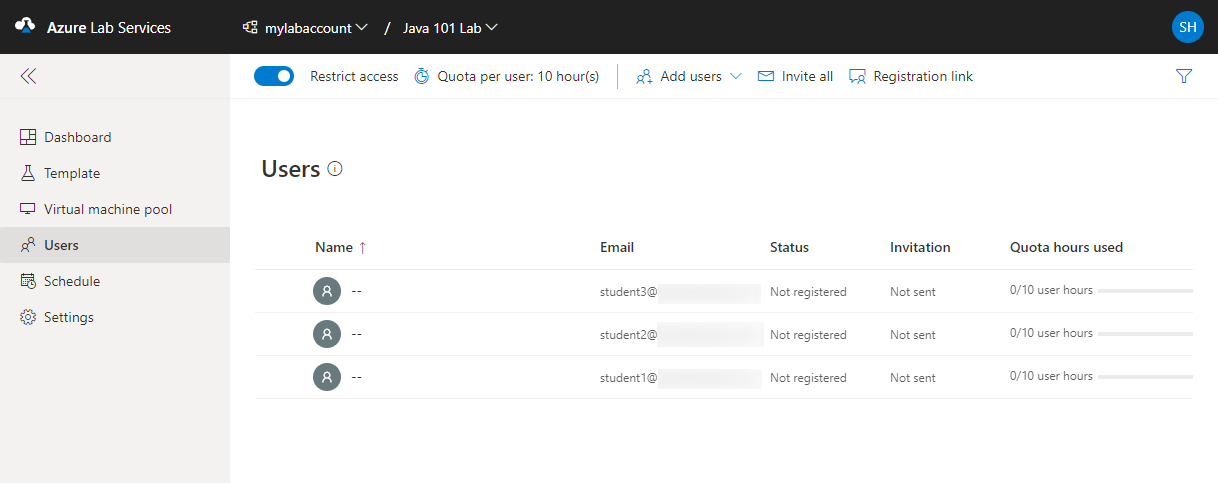Click the Azure Lab Services title
This screenshot has width=1218, height=483.
point(109,28)
